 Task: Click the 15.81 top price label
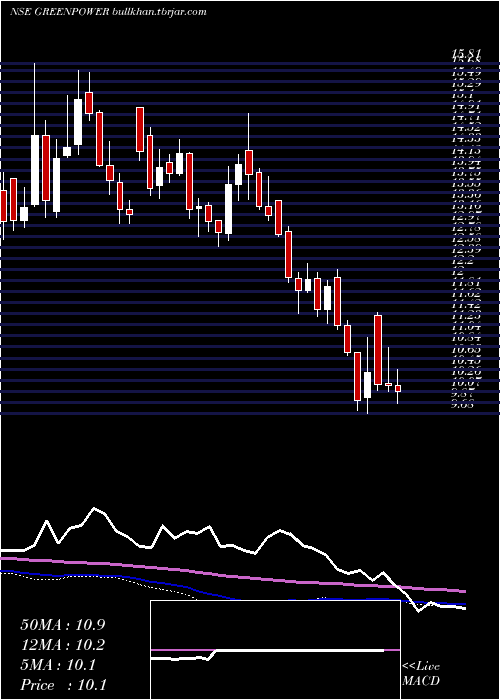(467, 54)
